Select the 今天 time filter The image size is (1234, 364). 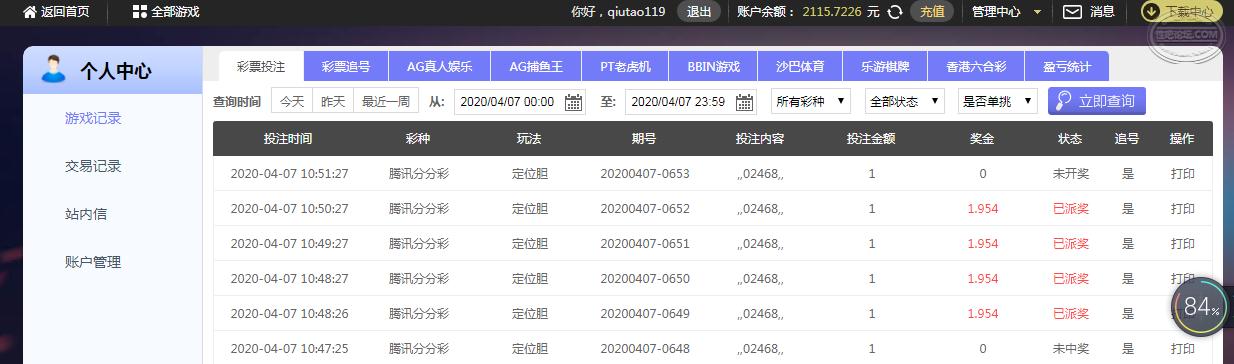pos(292,101)
